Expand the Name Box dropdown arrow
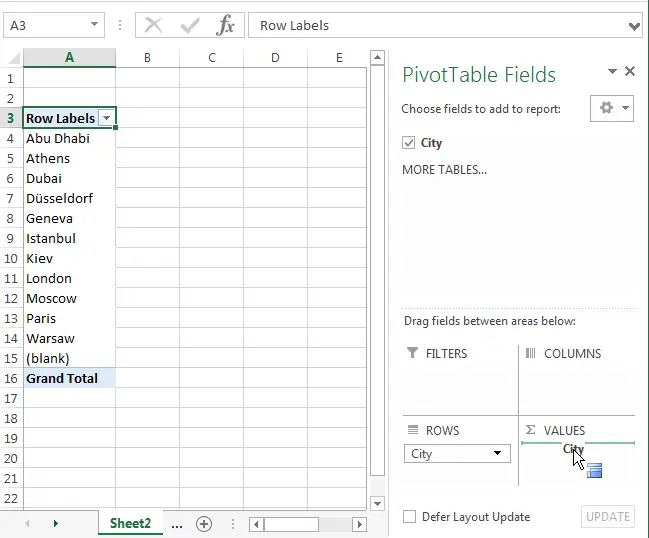The height and width of the screenshot is (538, 649). pyautogui.click(x=94, y=24)
